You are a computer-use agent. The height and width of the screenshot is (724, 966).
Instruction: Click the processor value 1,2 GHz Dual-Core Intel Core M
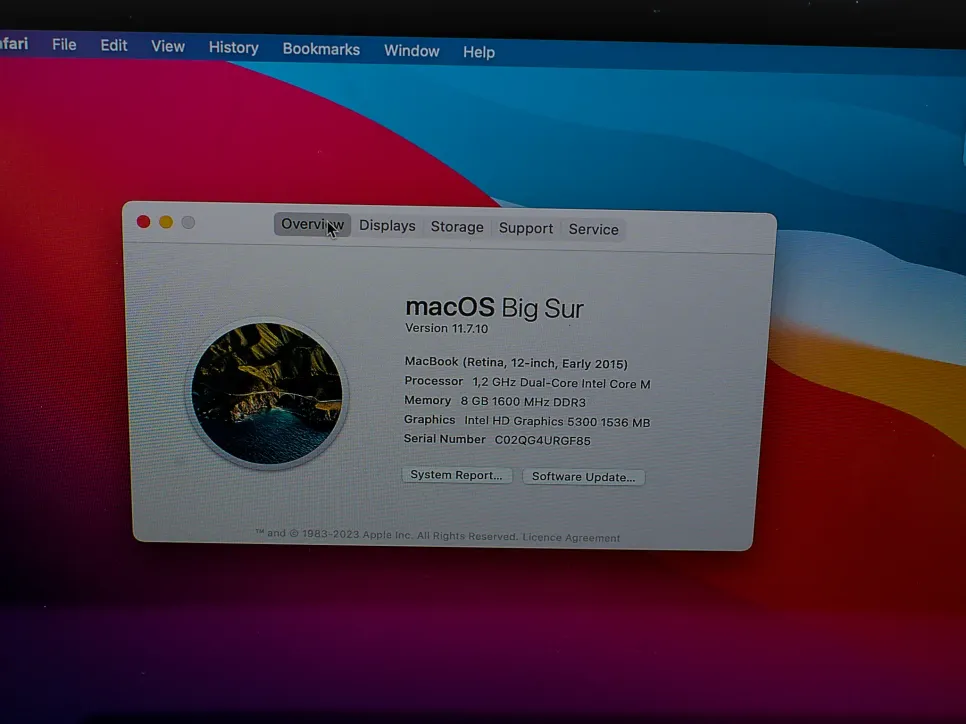(x=561, y=383)
